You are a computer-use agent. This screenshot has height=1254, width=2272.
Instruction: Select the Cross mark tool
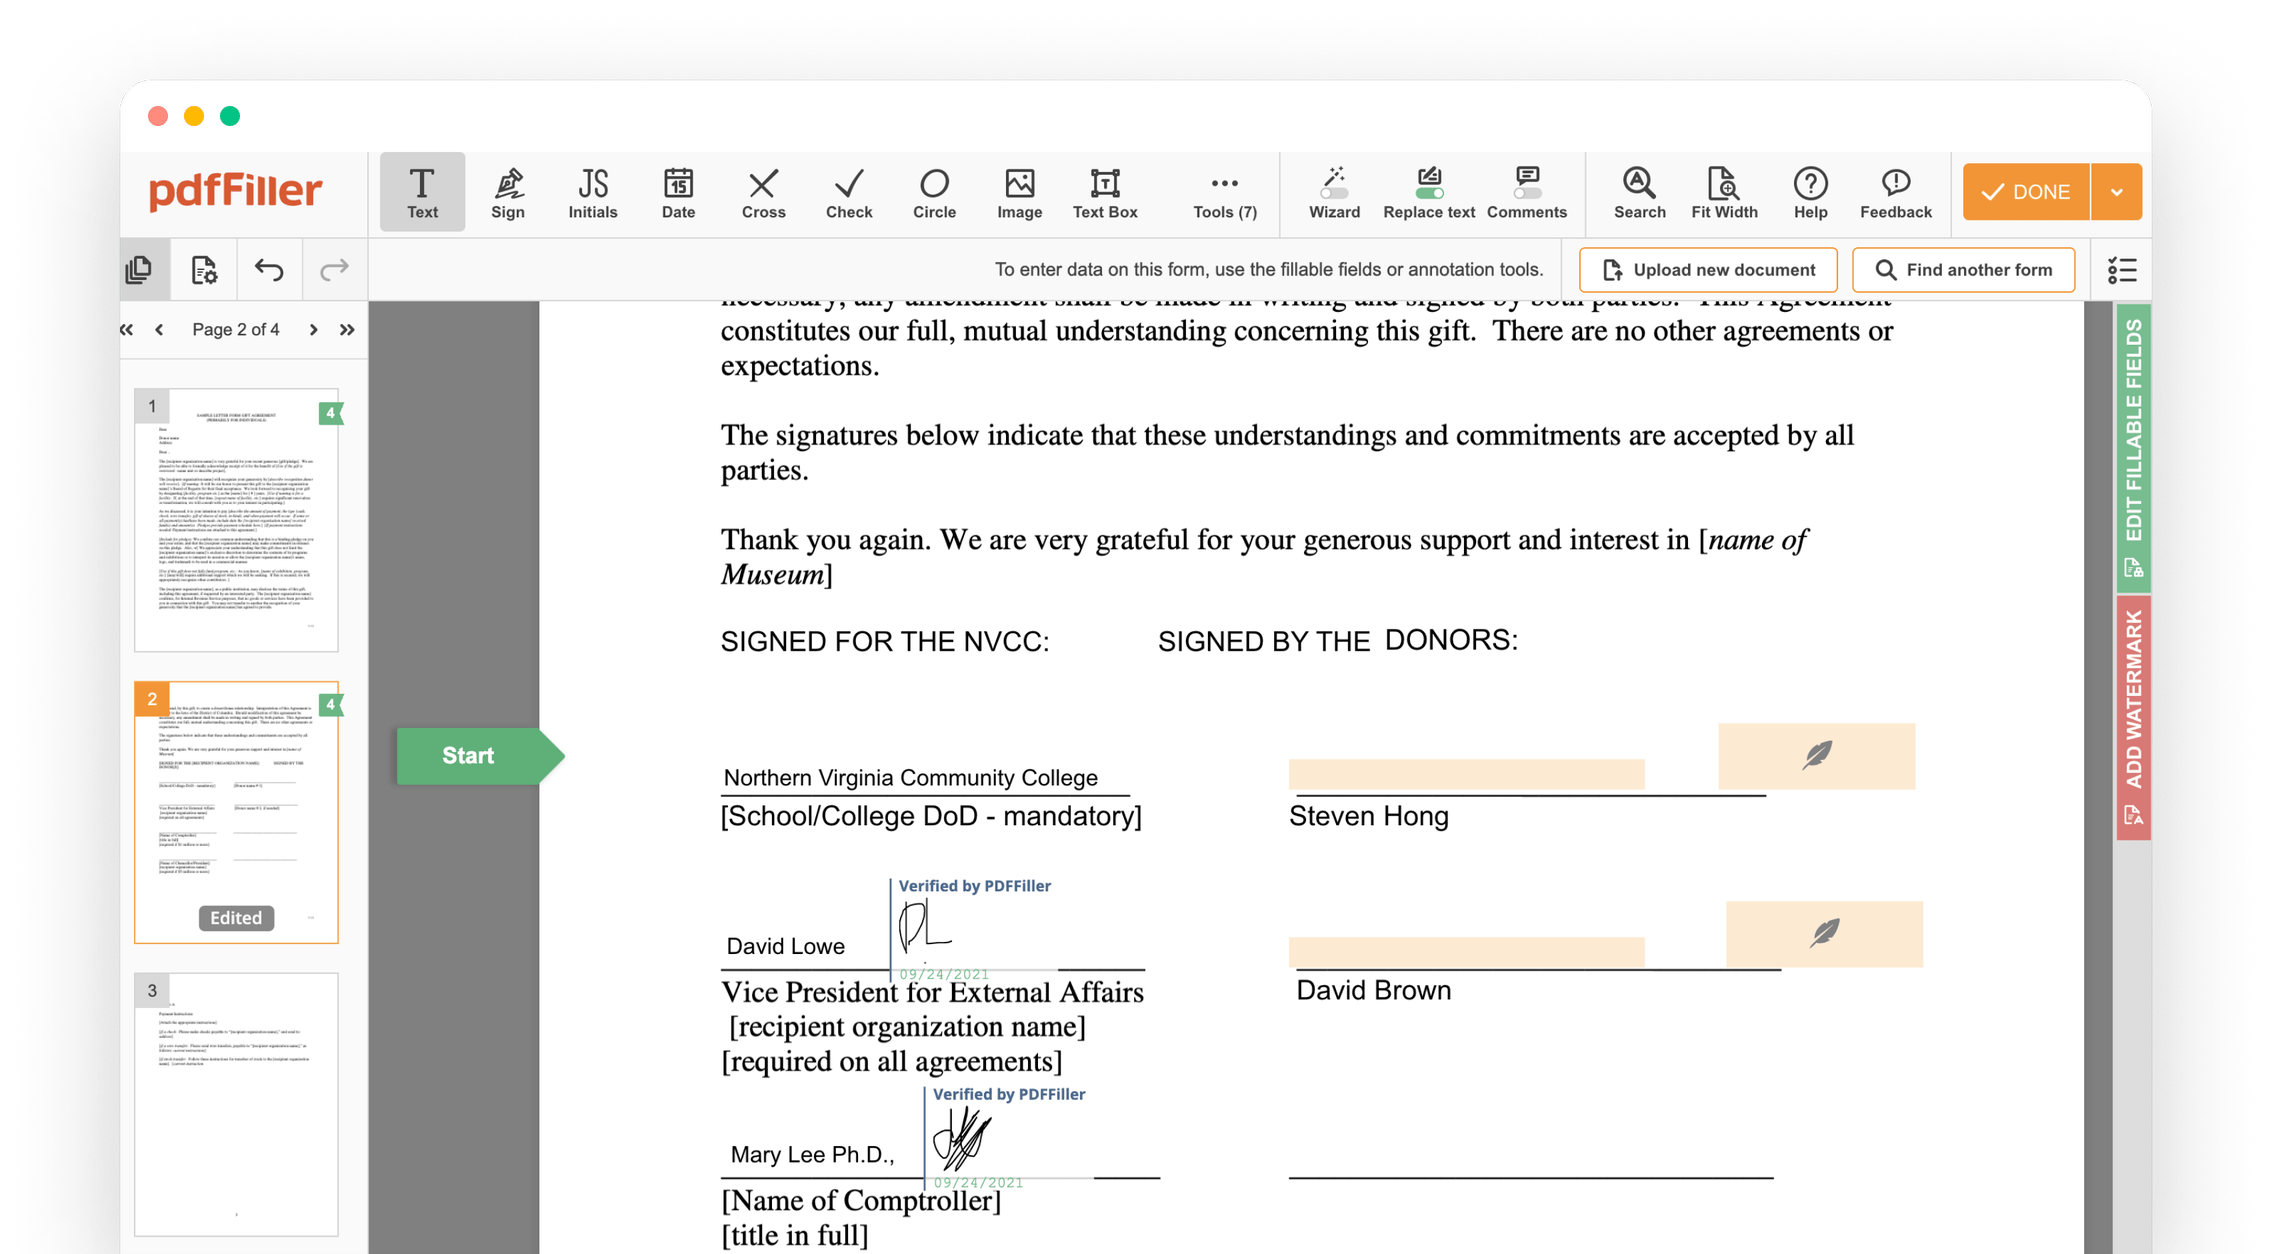[x=763, y=192]
